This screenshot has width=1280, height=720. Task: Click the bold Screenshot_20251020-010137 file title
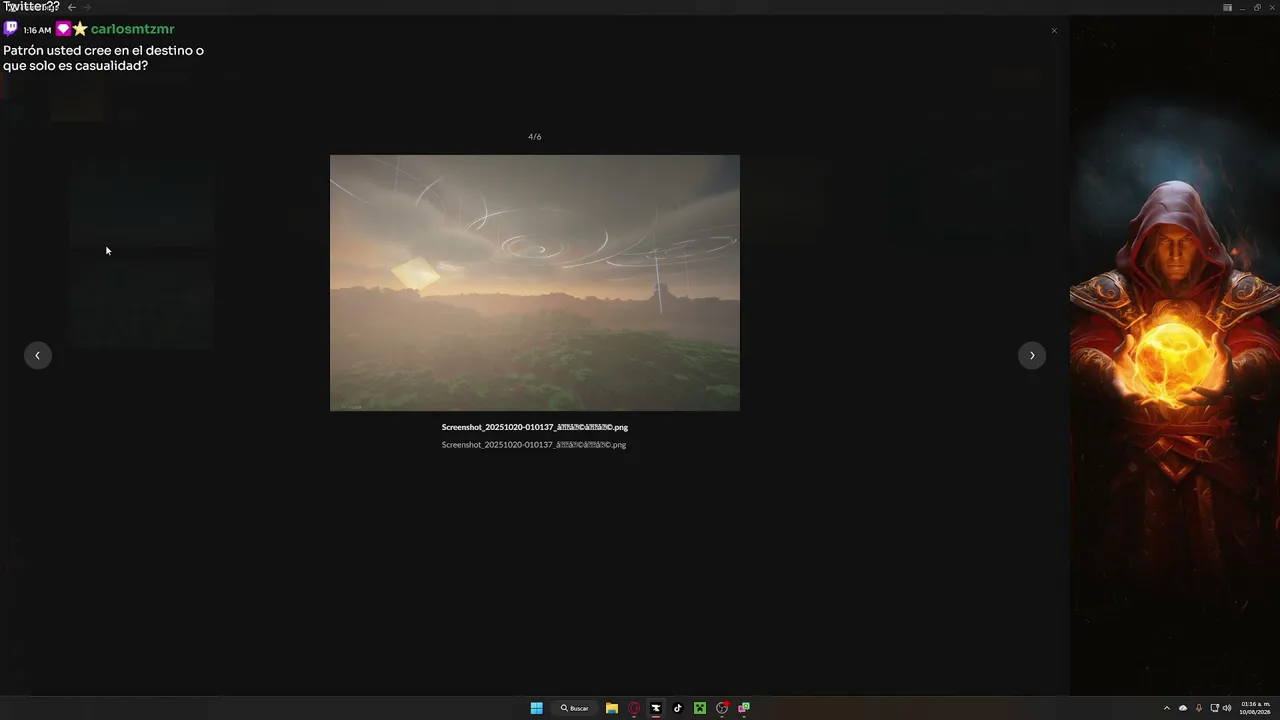(535, 427)
